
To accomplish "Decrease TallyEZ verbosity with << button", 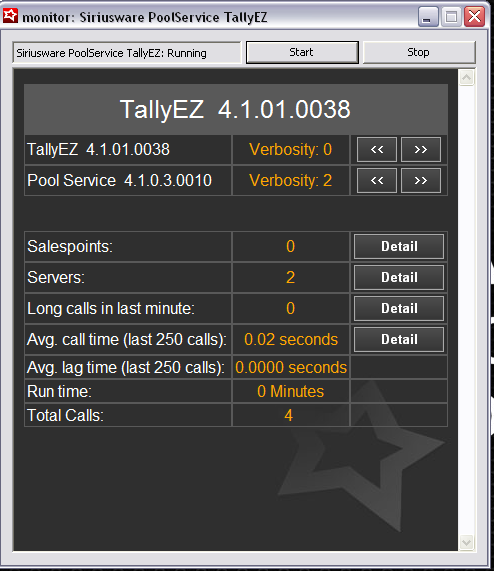I will (377, 149).
